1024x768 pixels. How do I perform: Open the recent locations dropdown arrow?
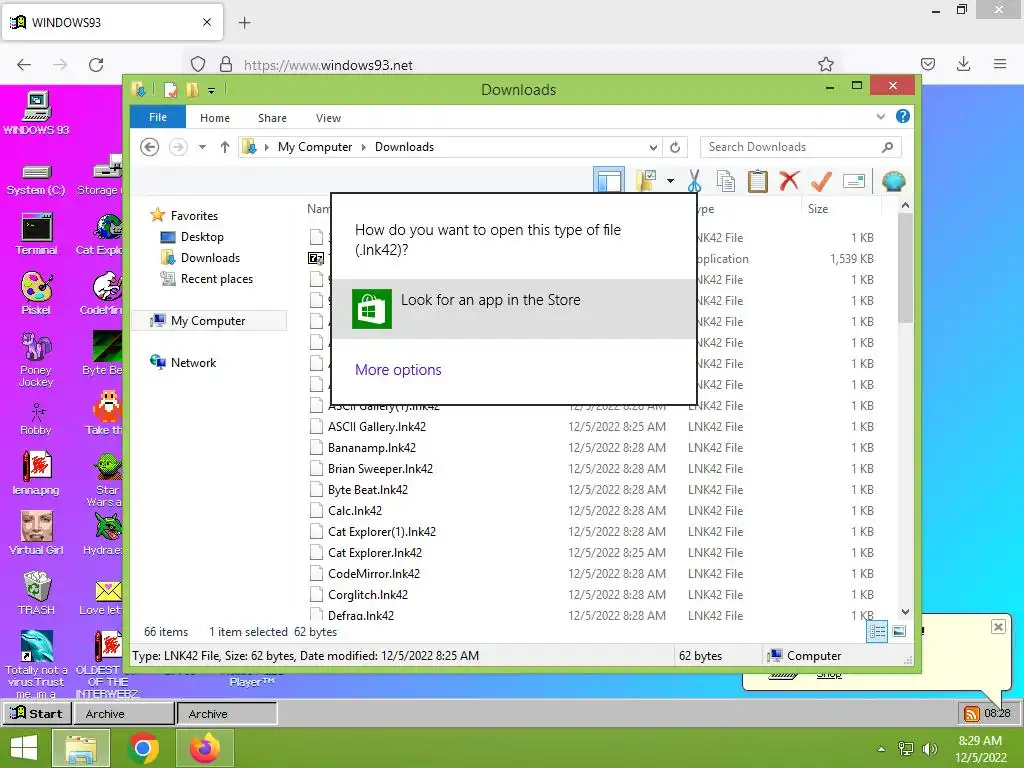[x=202, y=147]
